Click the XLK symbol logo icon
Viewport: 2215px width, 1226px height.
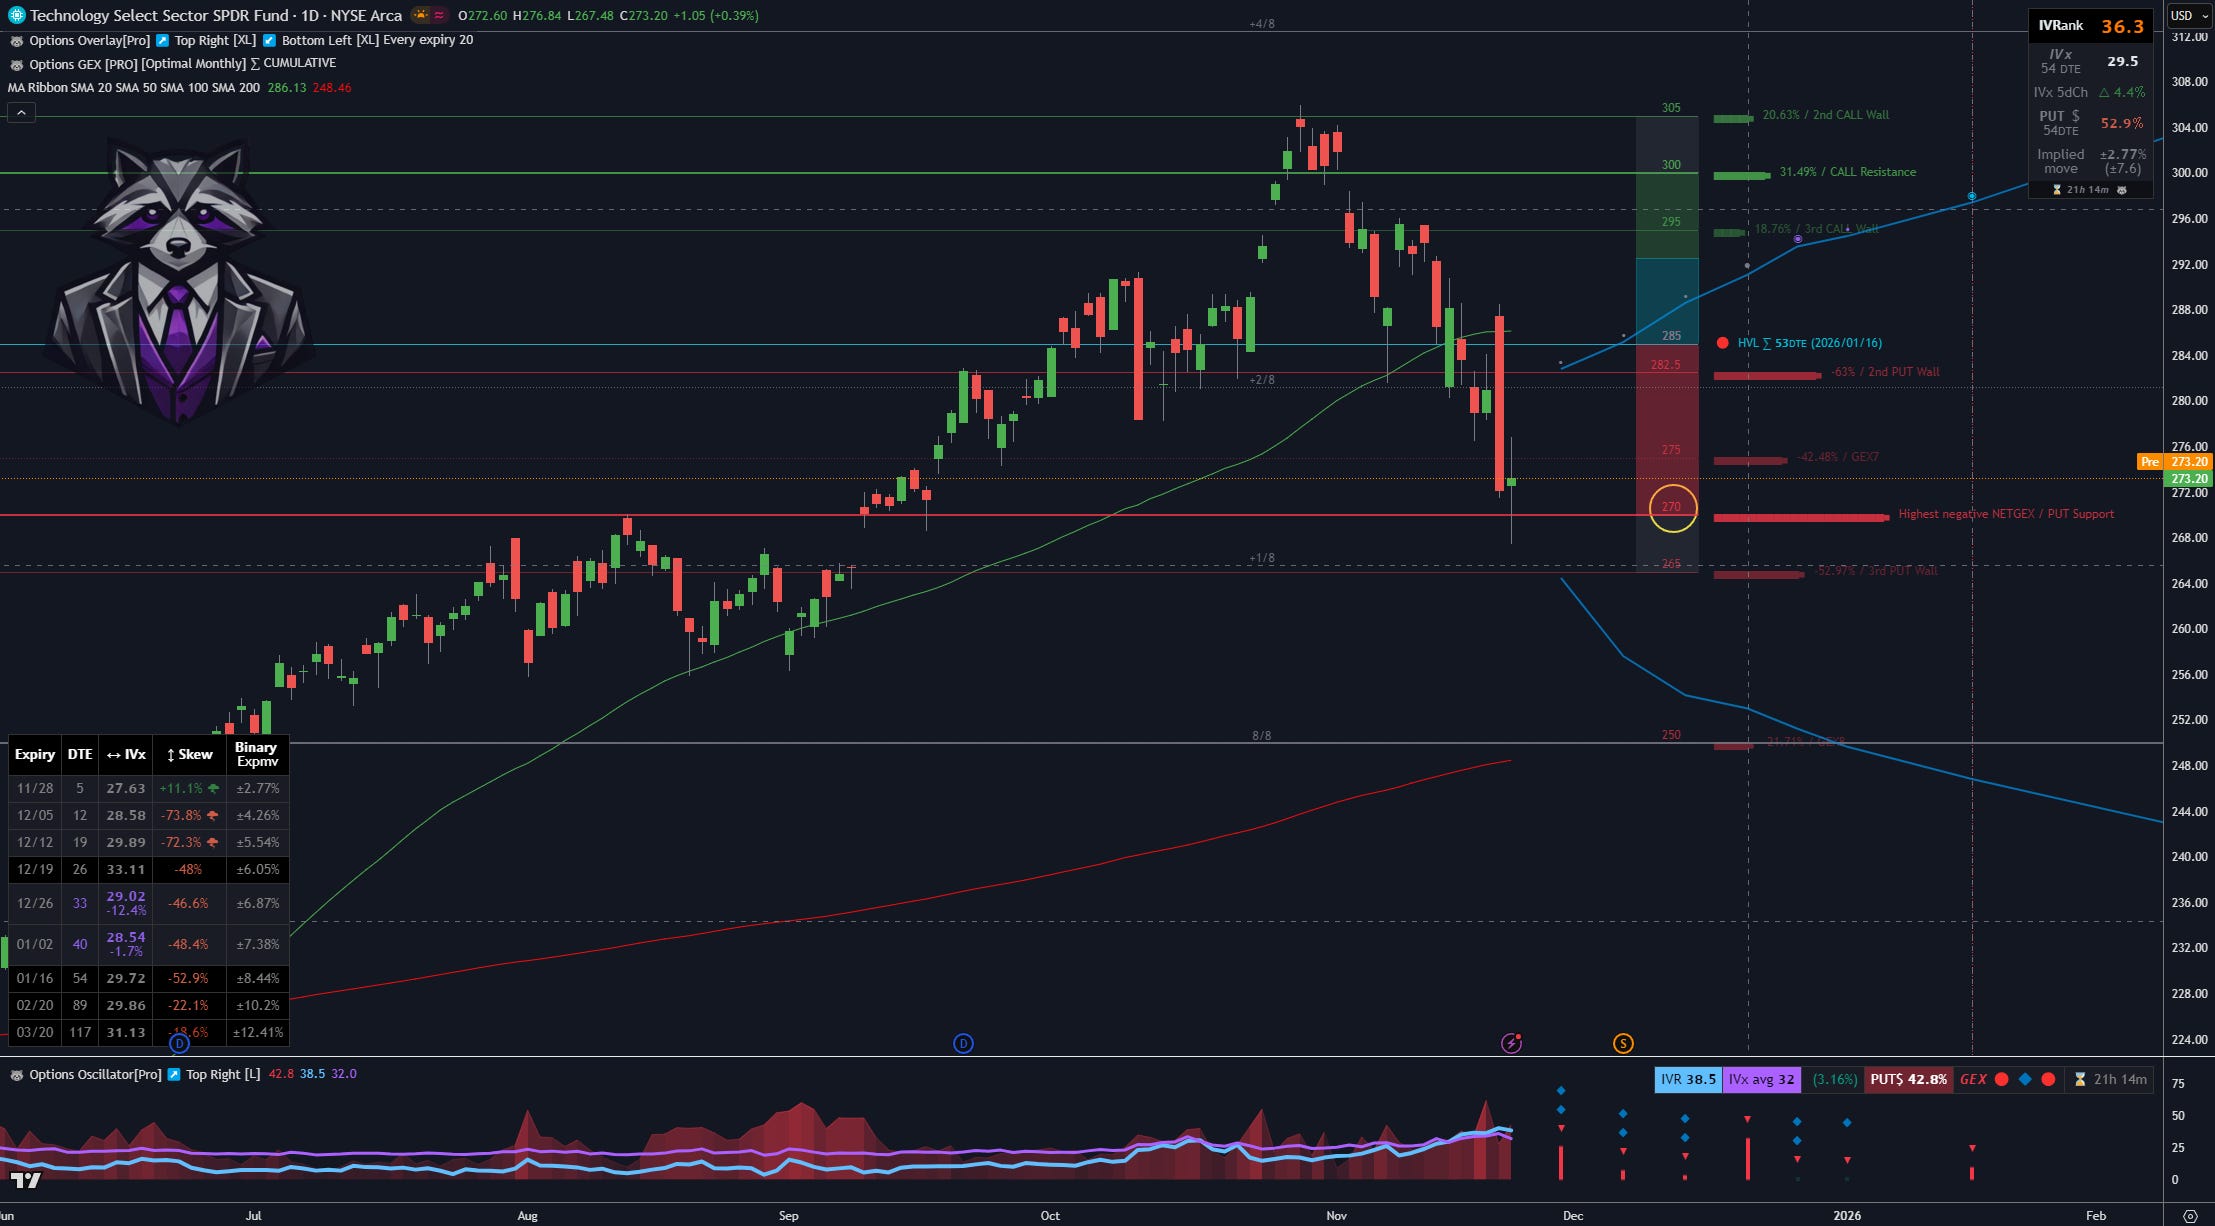click(16, 15)
